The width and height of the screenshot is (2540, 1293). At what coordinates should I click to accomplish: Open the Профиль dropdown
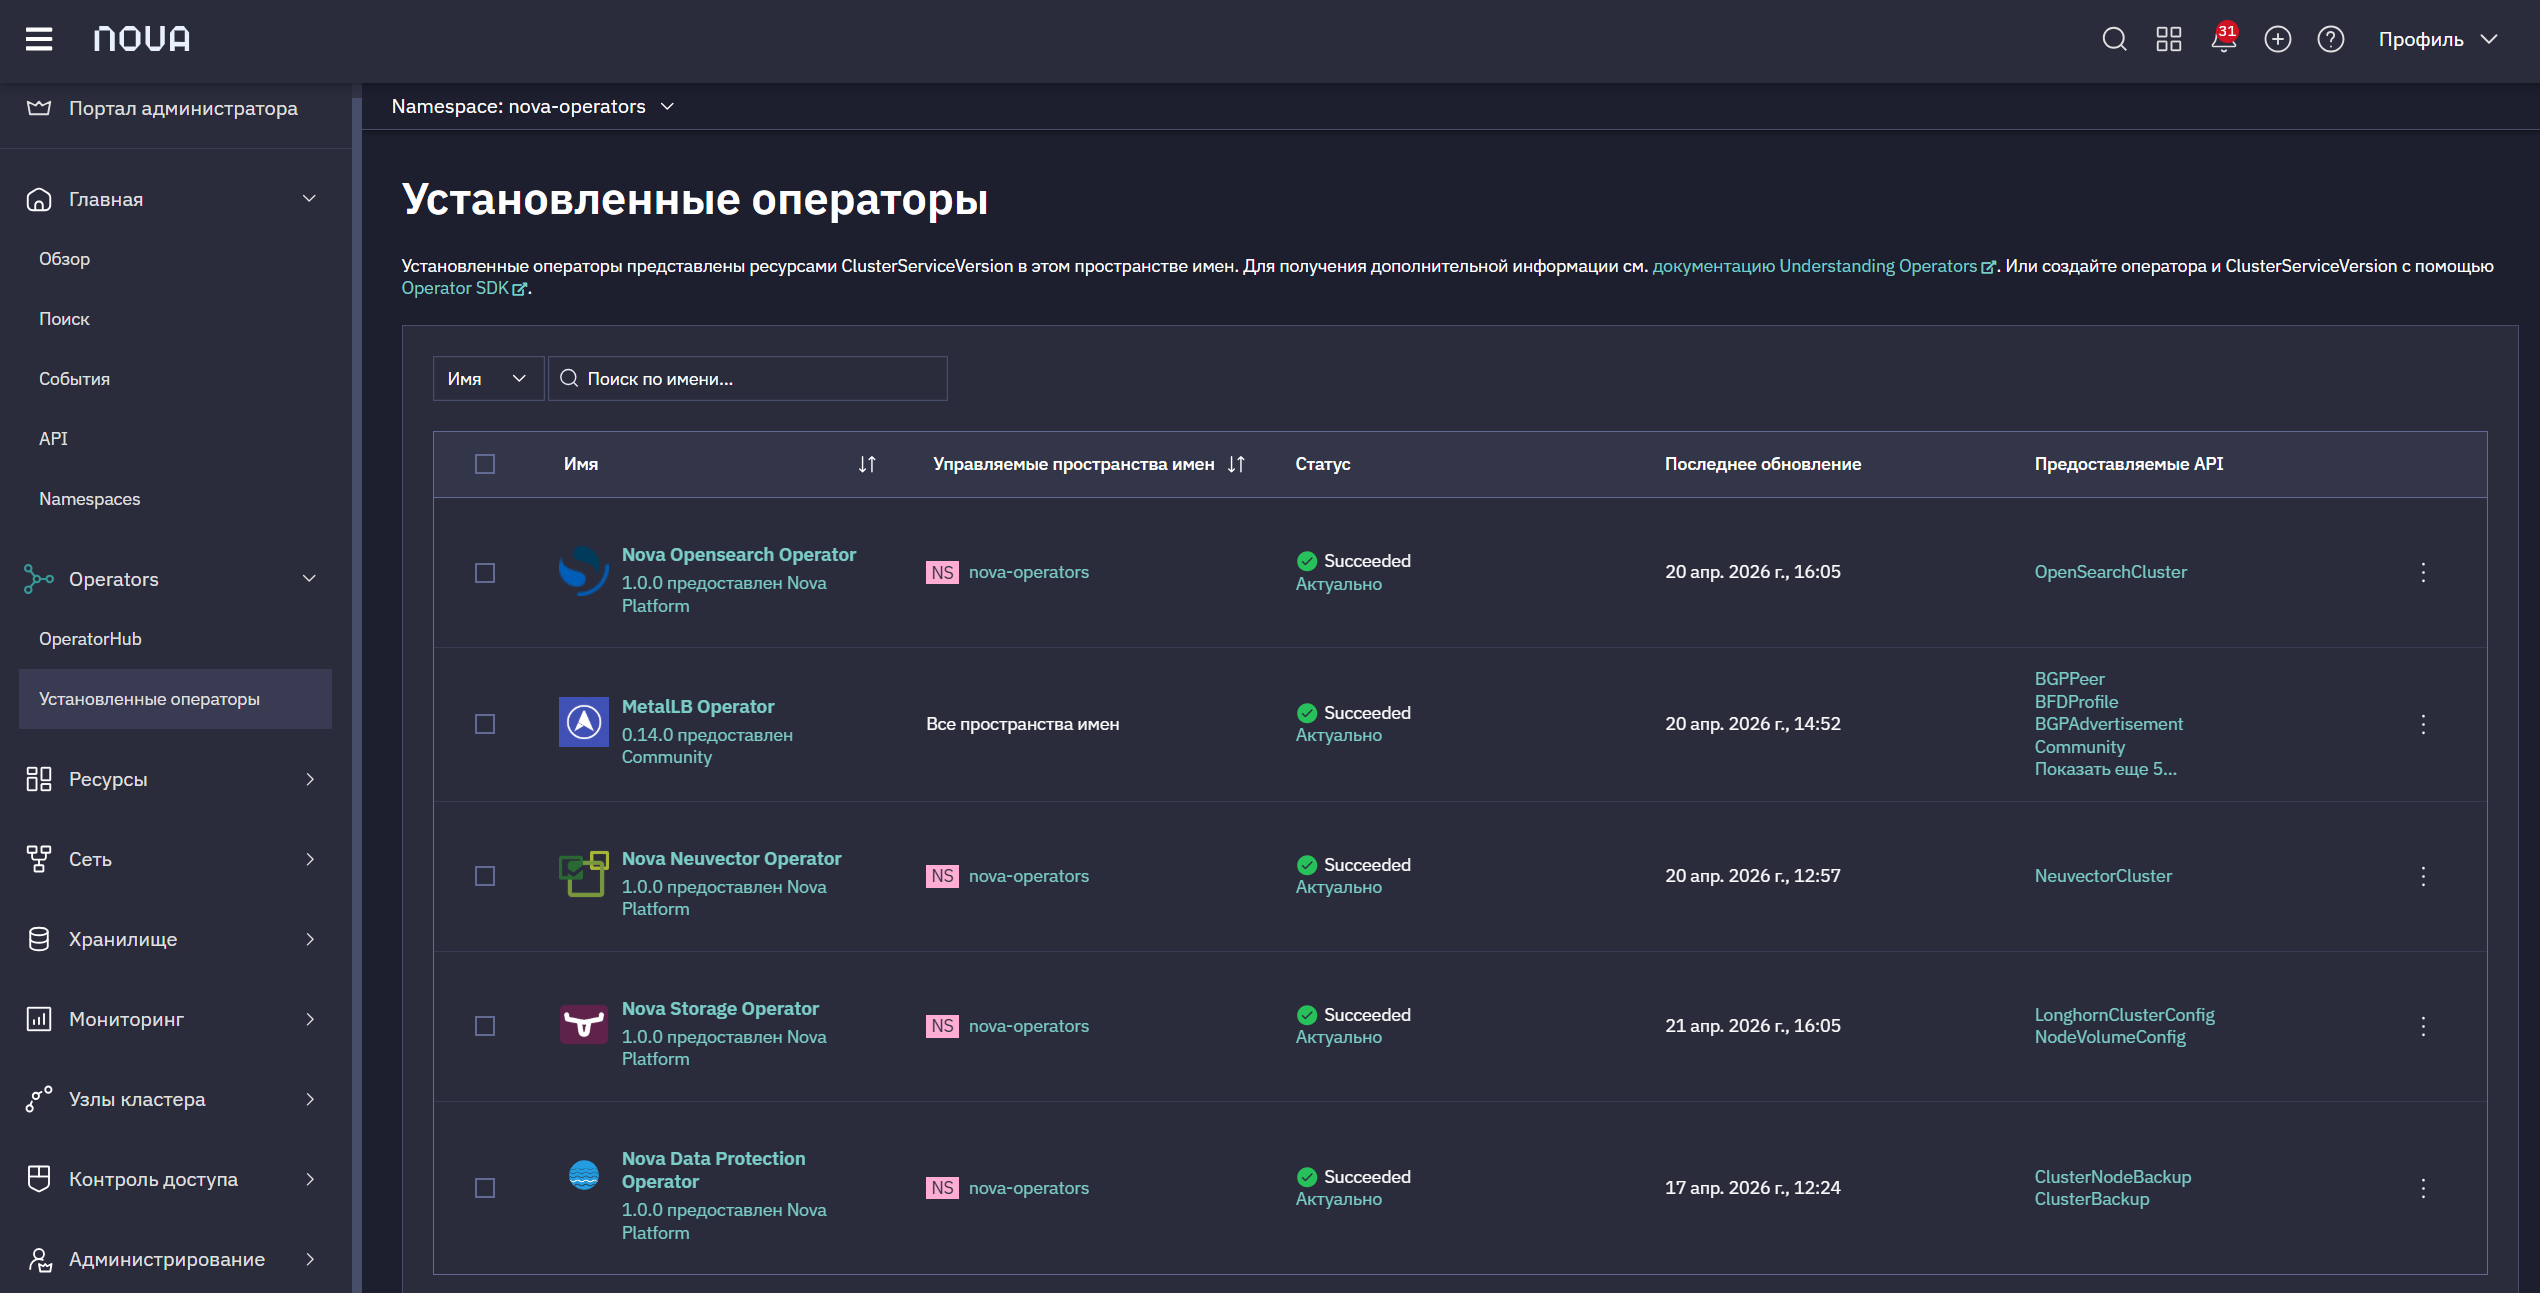pos(2438,39)
